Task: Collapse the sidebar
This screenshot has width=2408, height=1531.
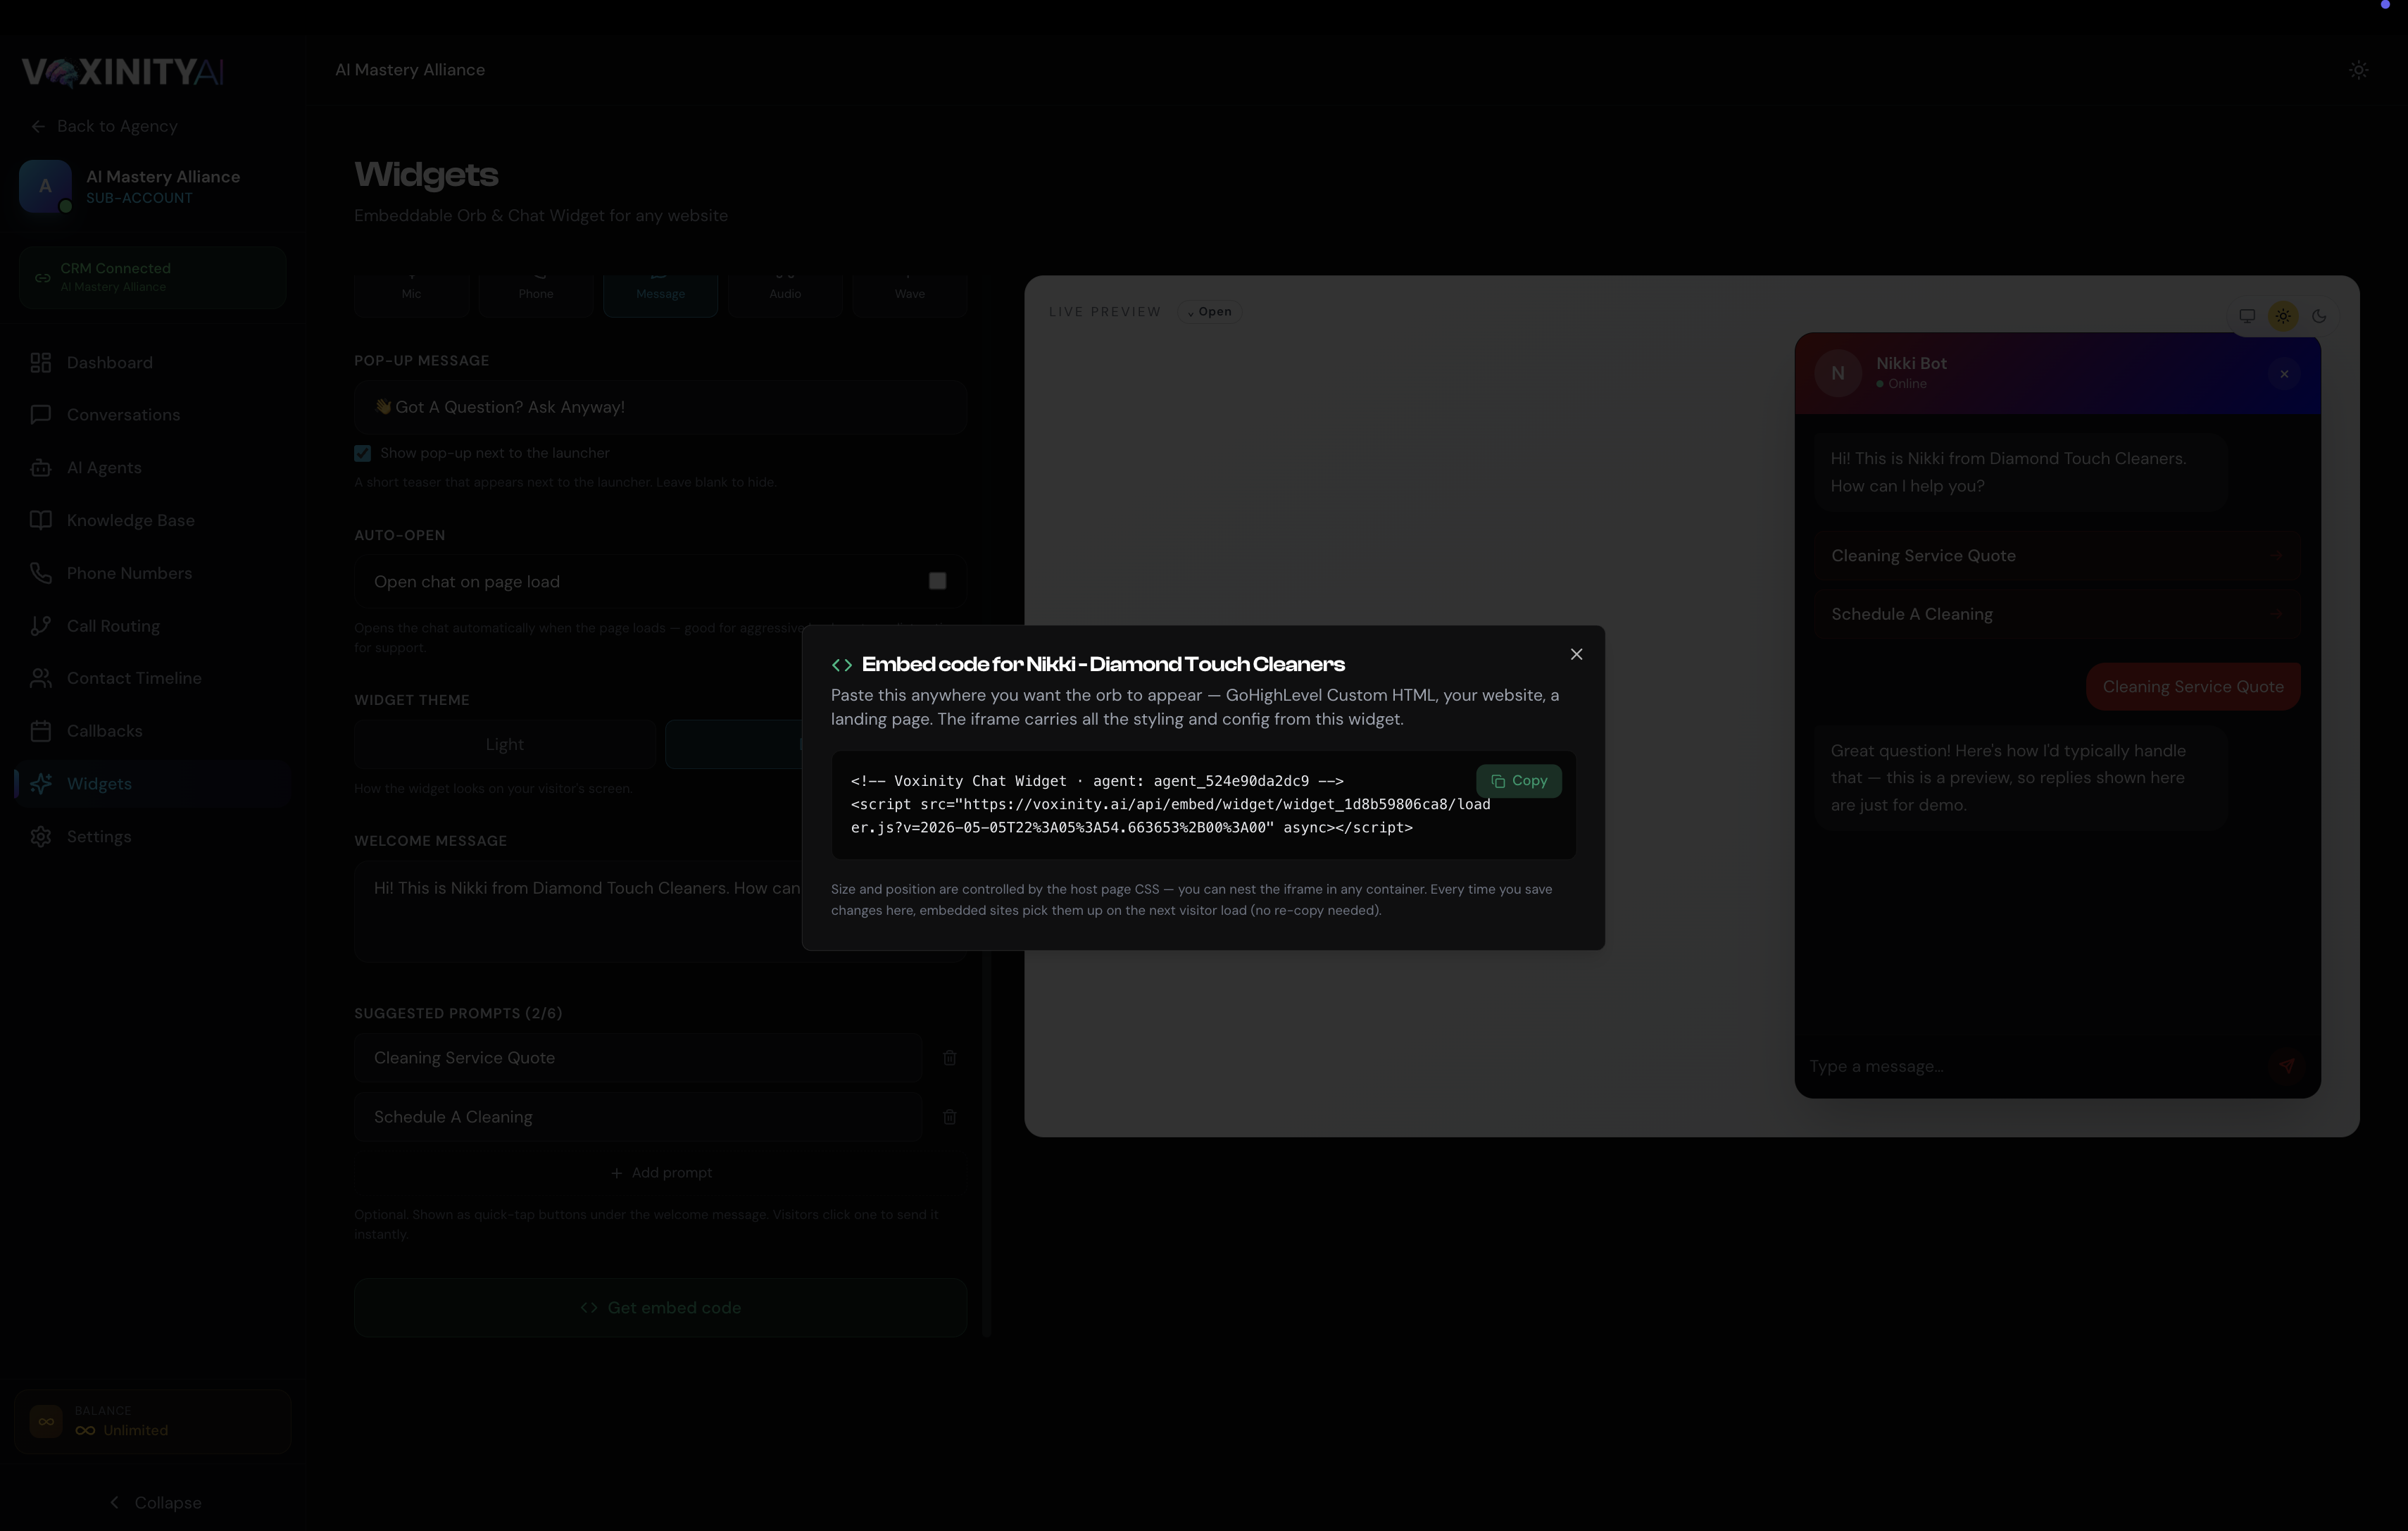Action: pyautogui.click(x=154, y=1503)
